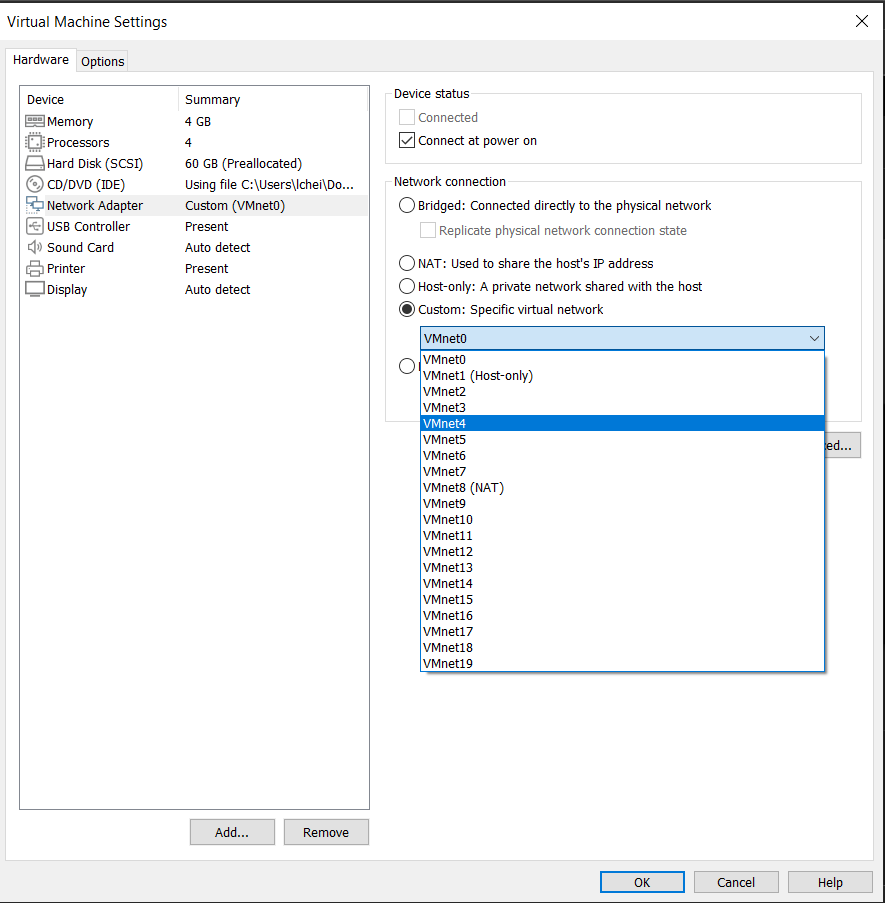Image resolution: width=885 pixels, height=903 pixels.
Task: Pick VMnet15 from the dropdown list
Action: (x=622, y=600)
